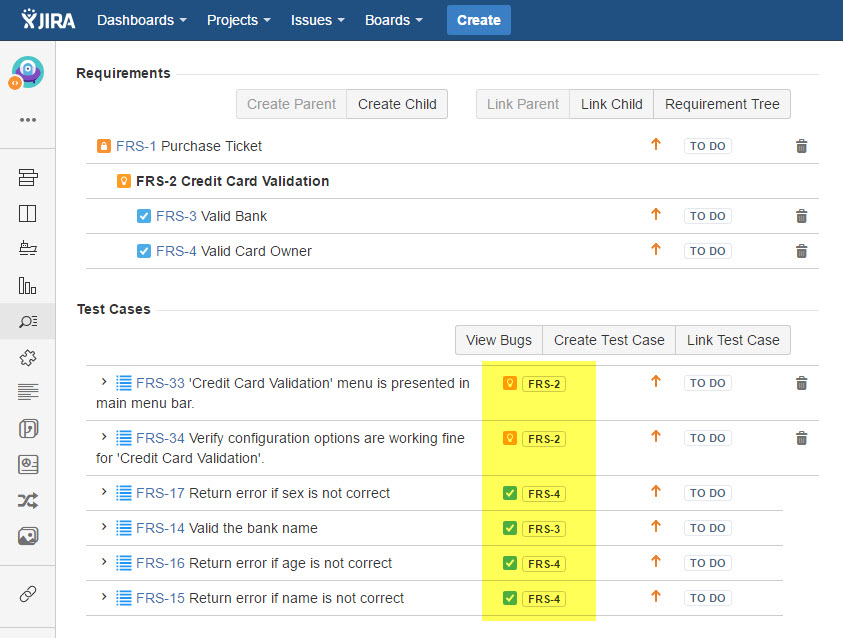Expand the FRS-14 Valid the bank name row
This screenshot has width=843, height=638.
pyautogui.click(x=103, y=527)
